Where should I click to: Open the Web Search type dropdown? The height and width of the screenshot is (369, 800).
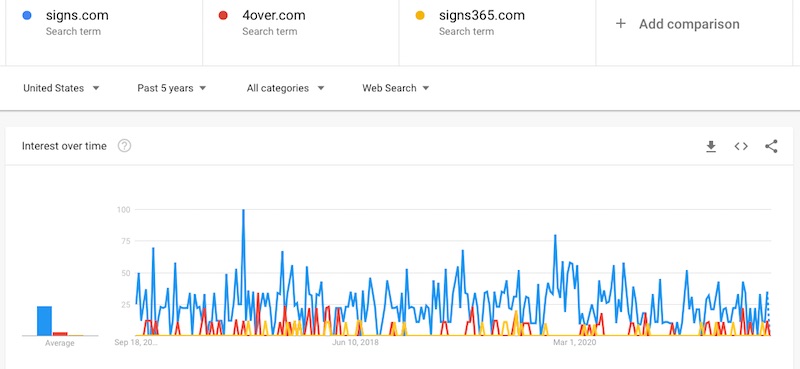(x=395, y=88)
